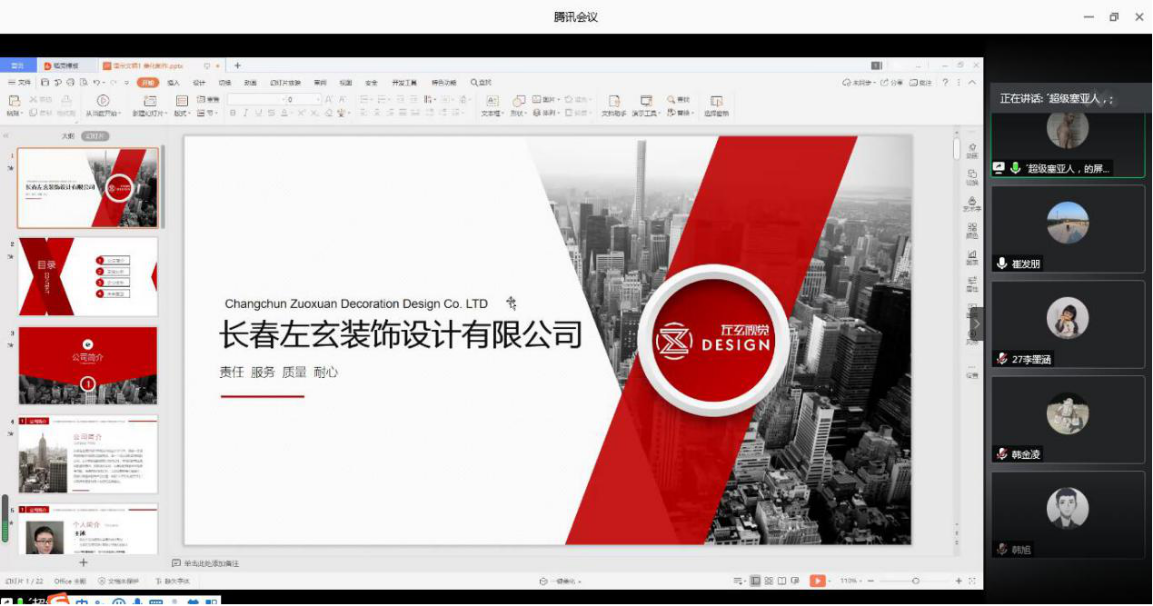Screen dimensions: 1153x606
Task: Open the presentation tools icon
Action: point(646,101)
